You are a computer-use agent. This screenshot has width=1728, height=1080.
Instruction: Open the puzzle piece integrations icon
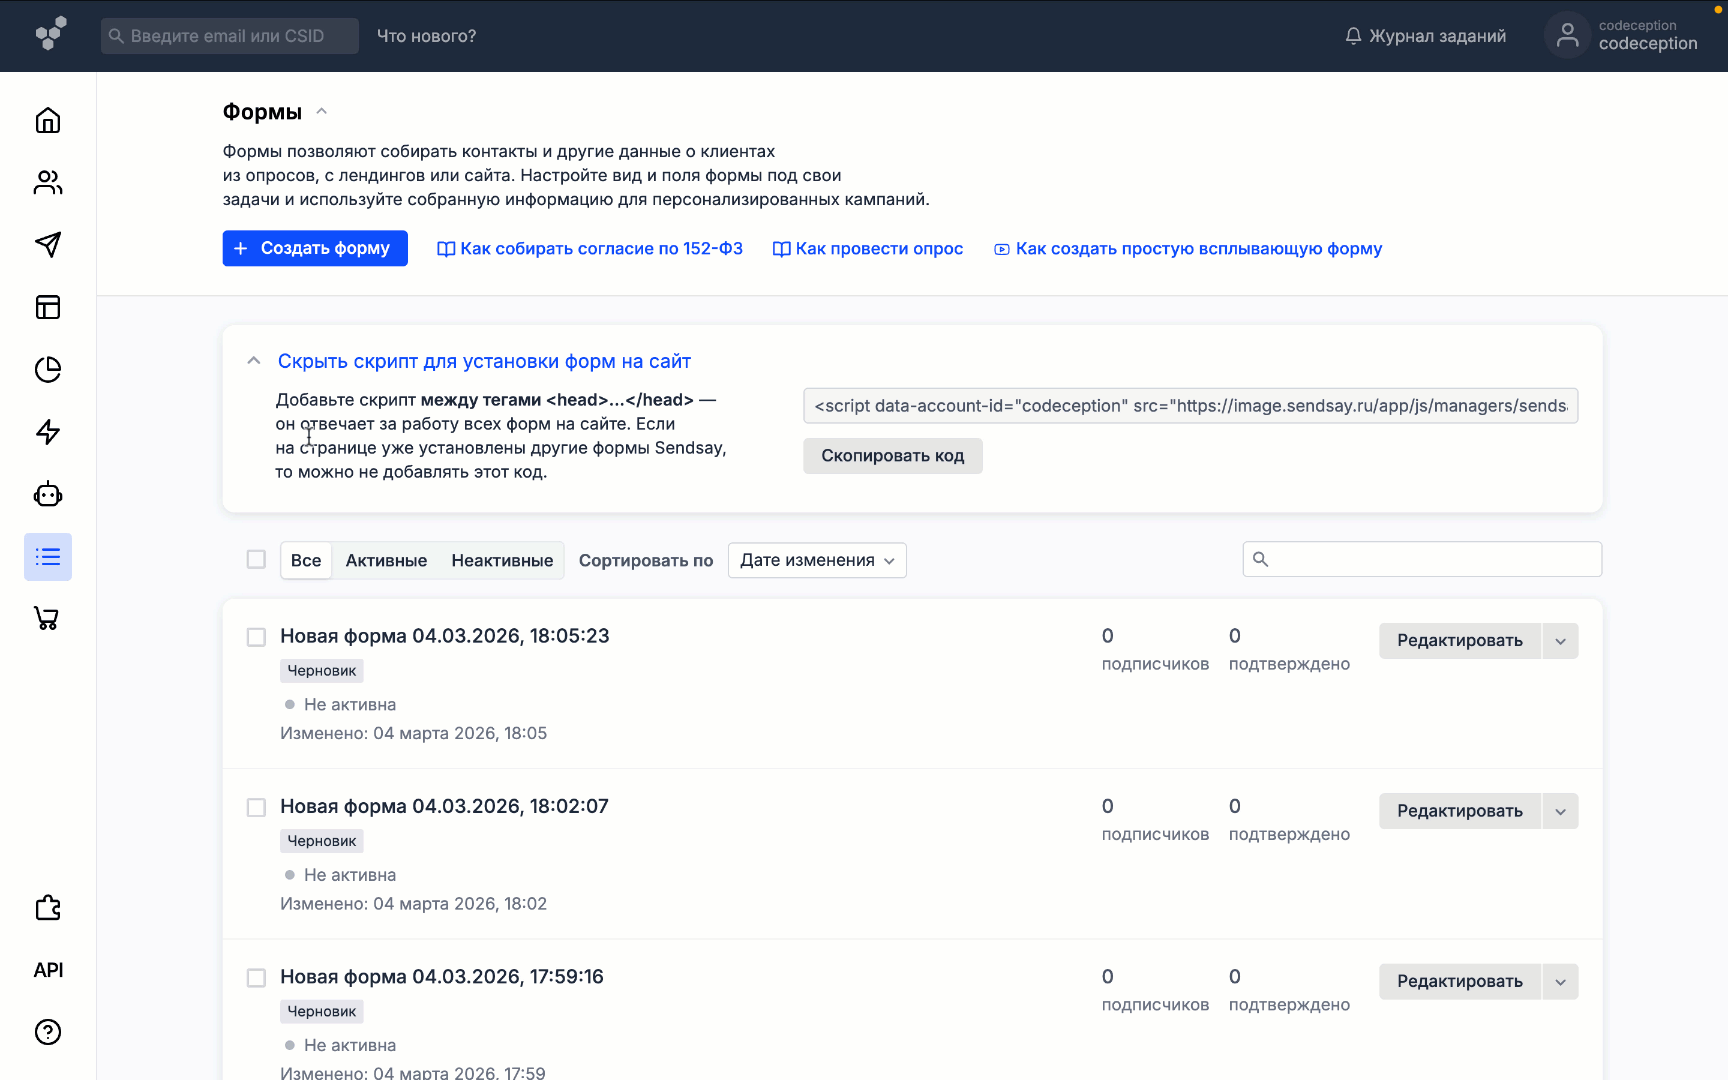click(x=48, y=908)
